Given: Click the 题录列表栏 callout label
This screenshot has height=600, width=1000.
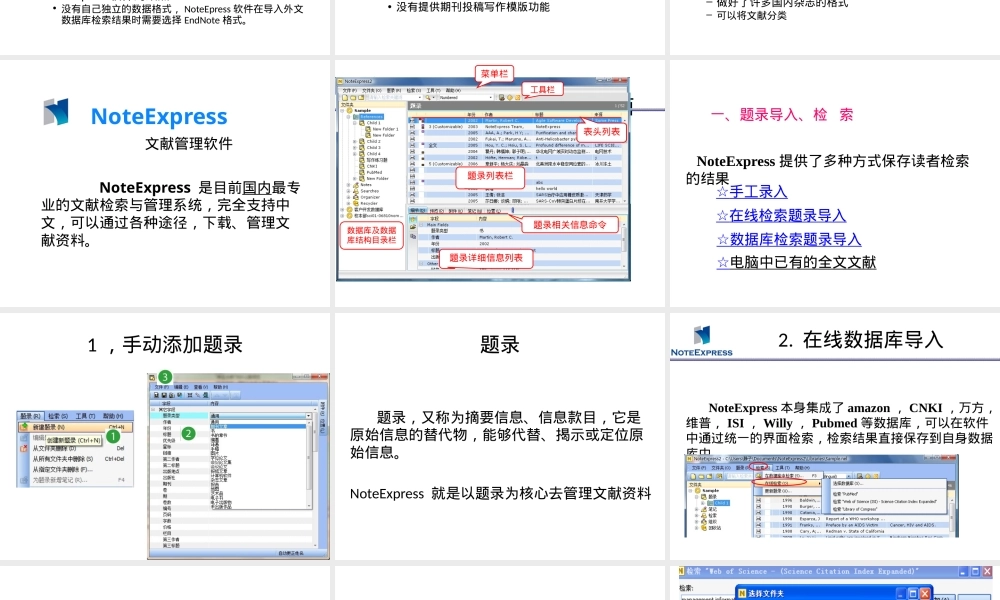Looking at the screenshot, I should coord(490,176).
